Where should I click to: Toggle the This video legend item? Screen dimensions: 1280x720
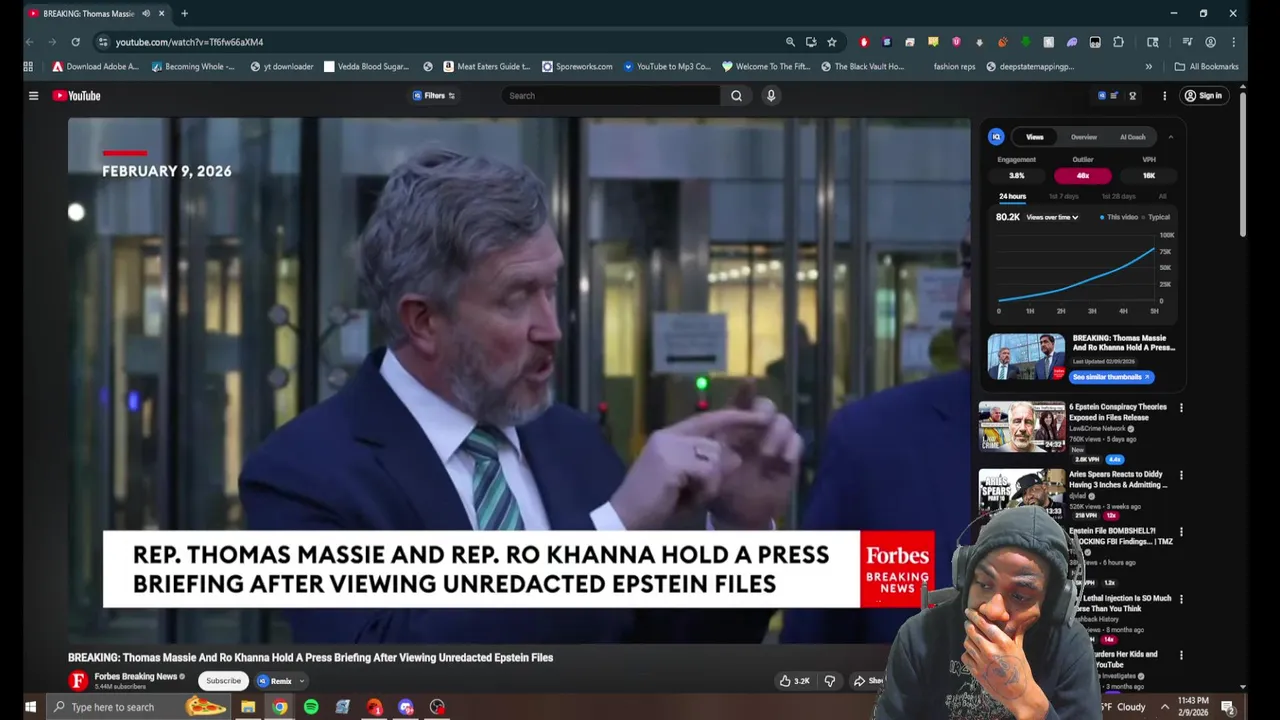1119,217
